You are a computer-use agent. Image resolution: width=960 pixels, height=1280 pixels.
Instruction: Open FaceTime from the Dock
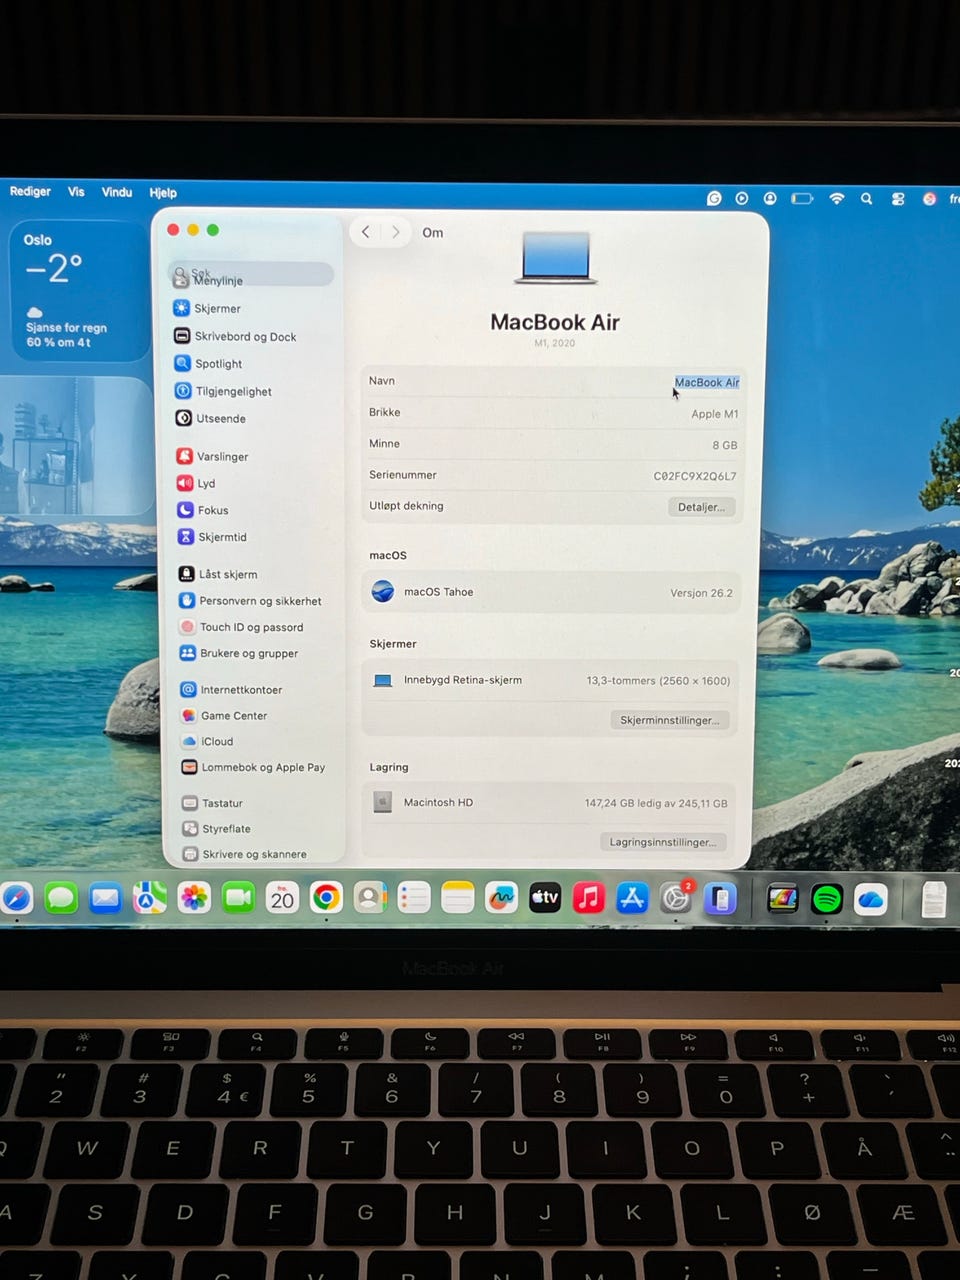[x=238, y=898]
